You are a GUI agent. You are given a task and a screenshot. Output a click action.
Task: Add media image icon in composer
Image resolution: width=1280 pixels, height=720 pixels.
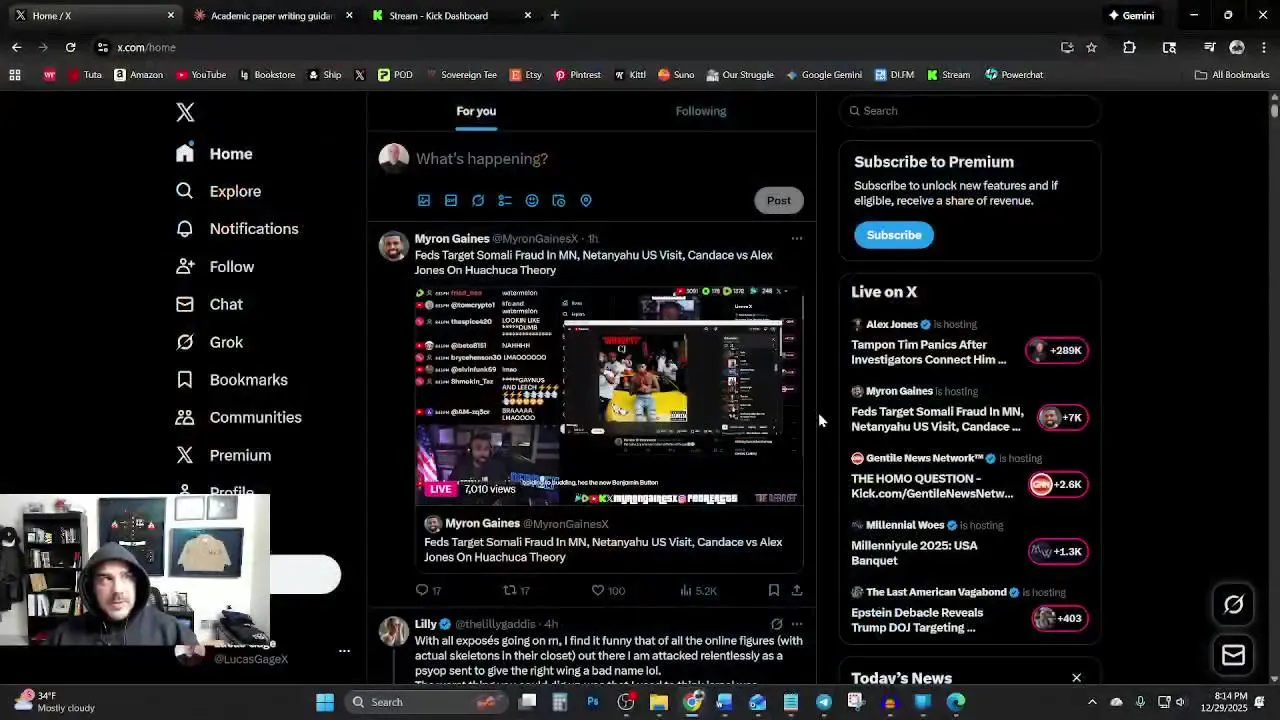[424, 200]
